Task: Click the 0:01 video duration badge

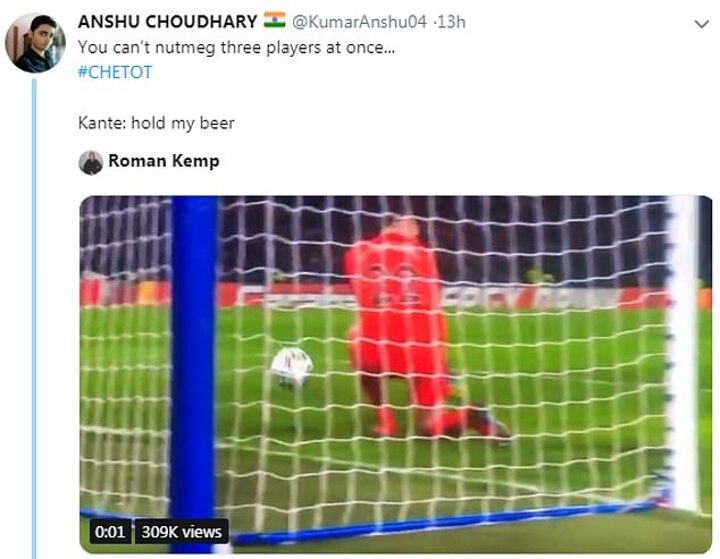Action: [110, 532]
